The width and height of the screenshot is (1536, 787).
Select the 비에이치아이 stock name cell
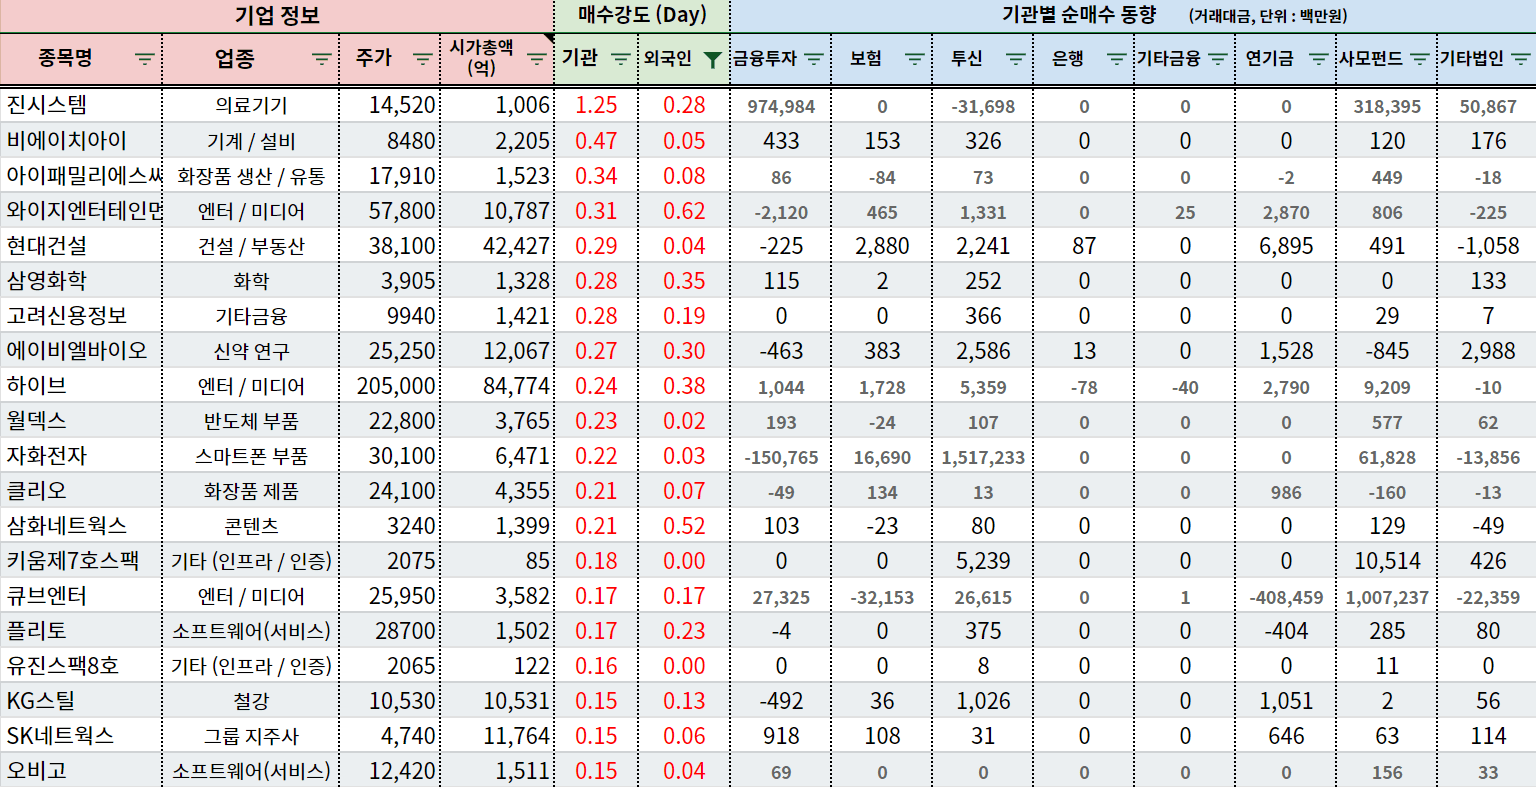click(x=80, y=140)
